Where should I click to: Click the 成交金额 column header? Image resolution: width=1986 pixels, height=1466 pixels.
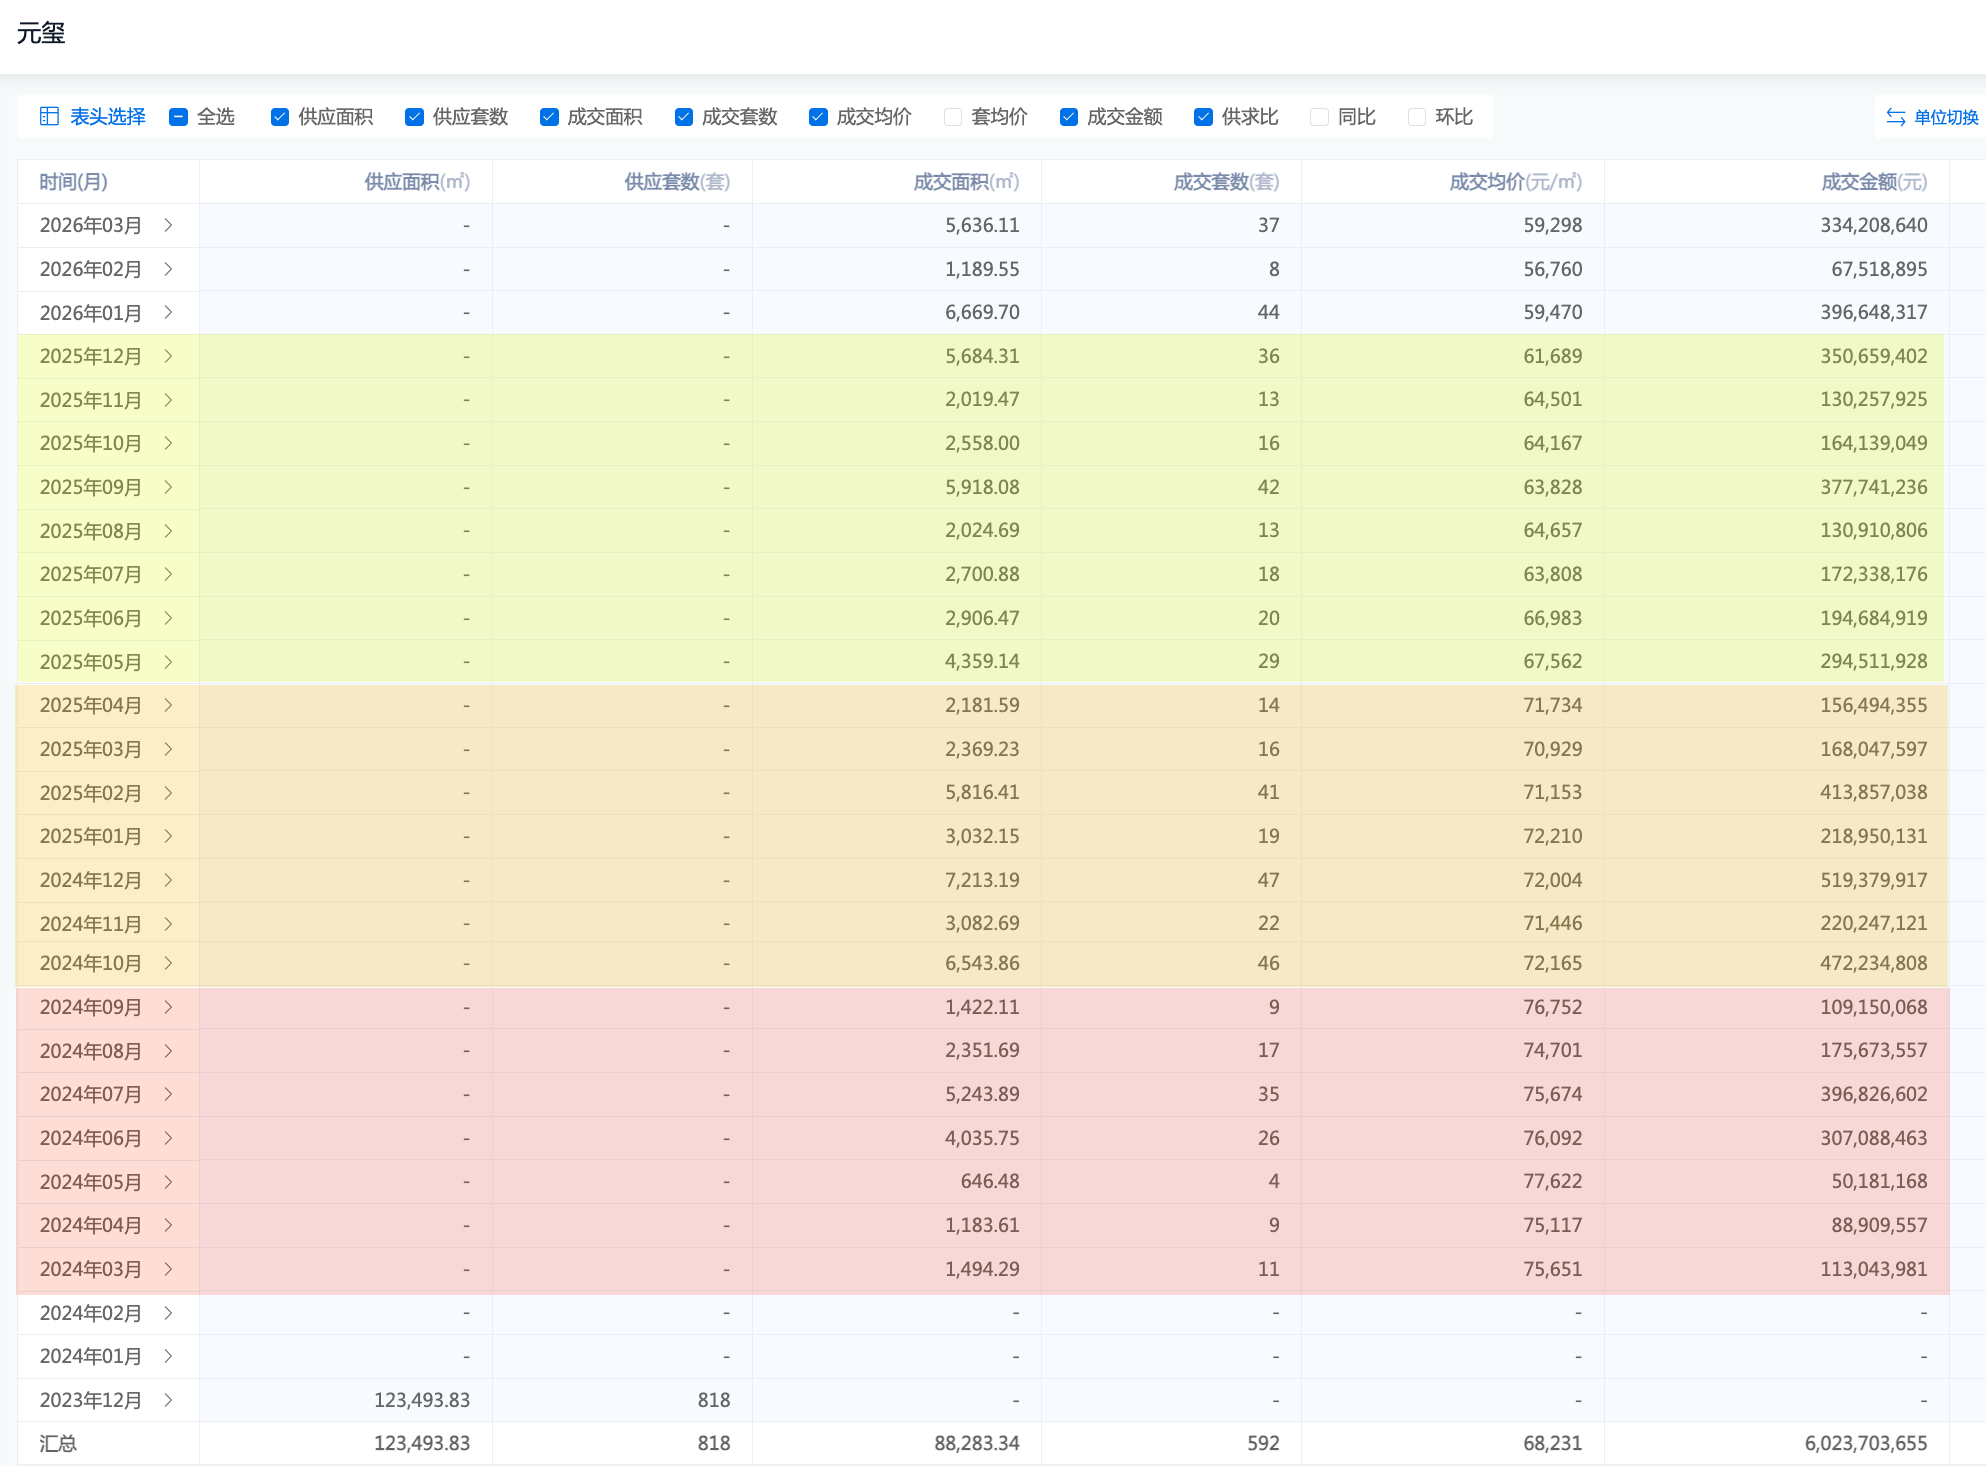[1873, 182]
